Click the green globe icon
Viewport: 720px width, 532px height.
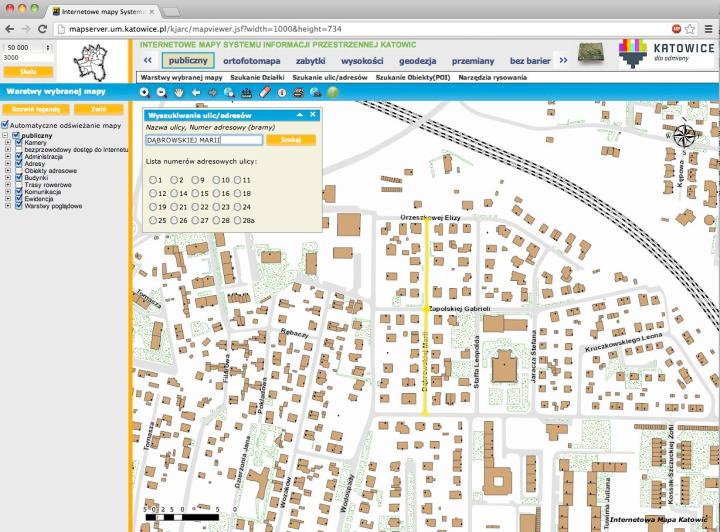pyautogui.click(x=332, y=92)
